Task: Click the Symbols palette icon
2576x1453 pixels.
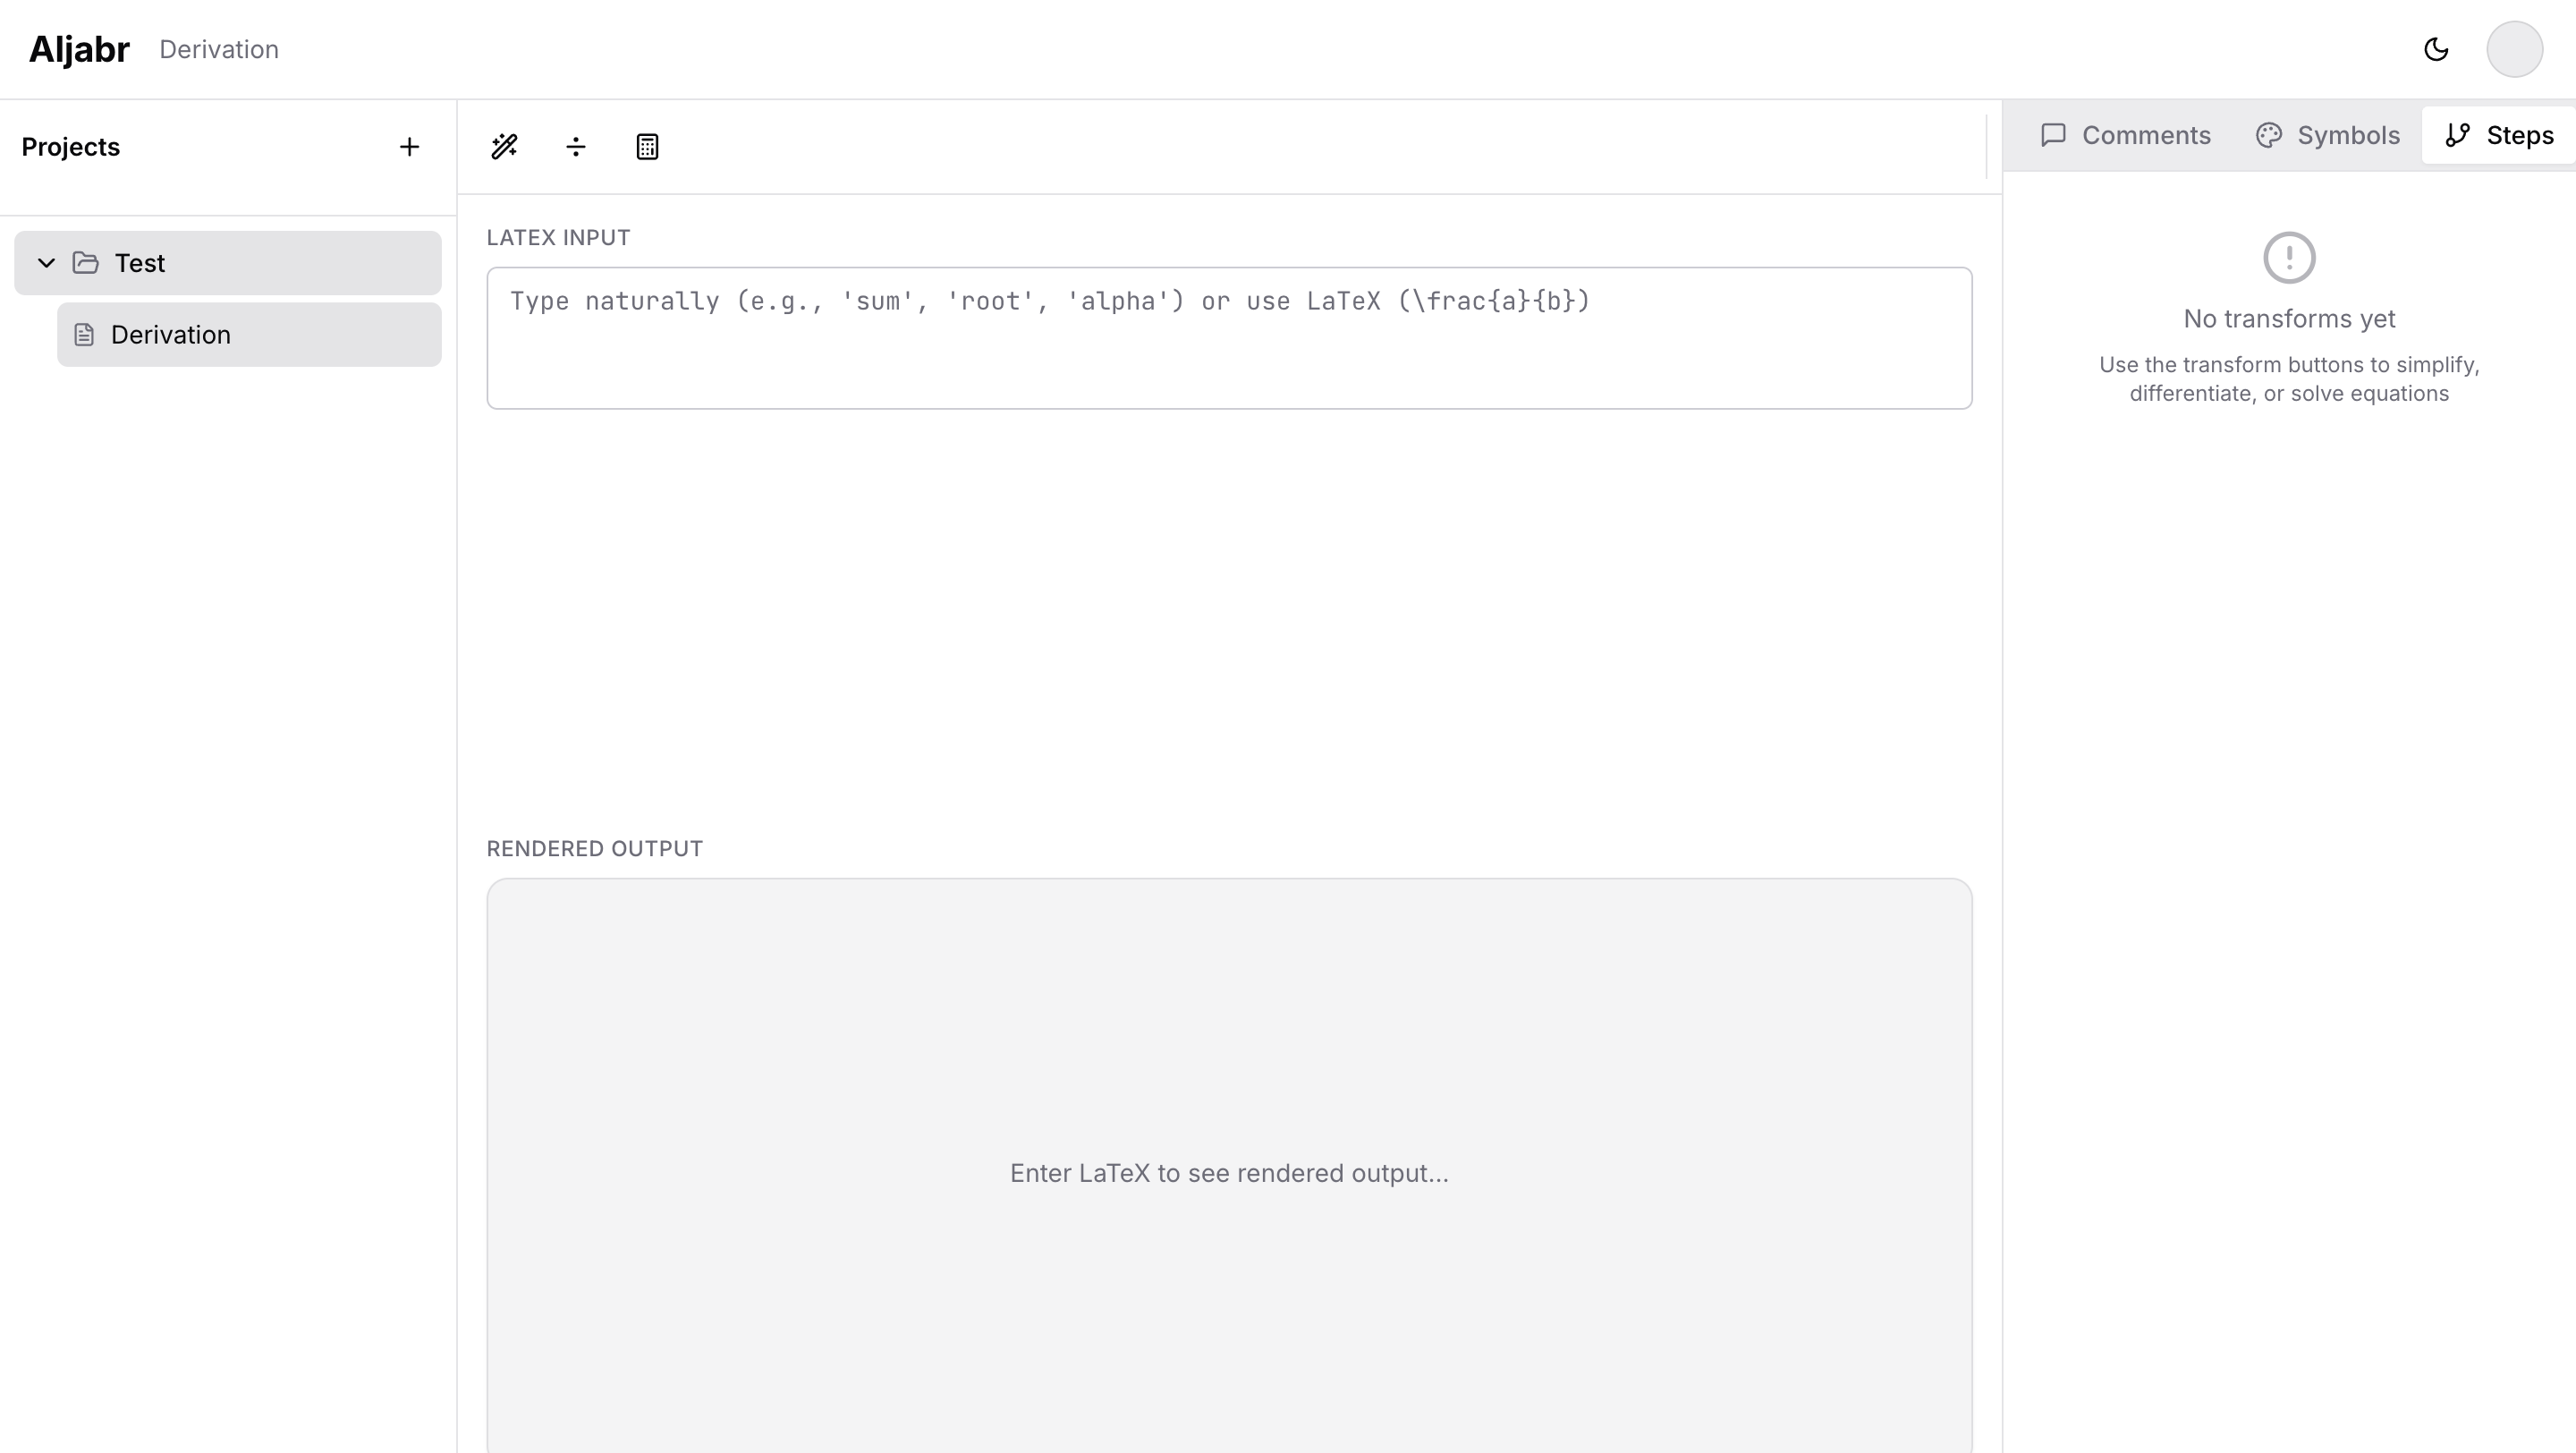Action: [2268, 135]
